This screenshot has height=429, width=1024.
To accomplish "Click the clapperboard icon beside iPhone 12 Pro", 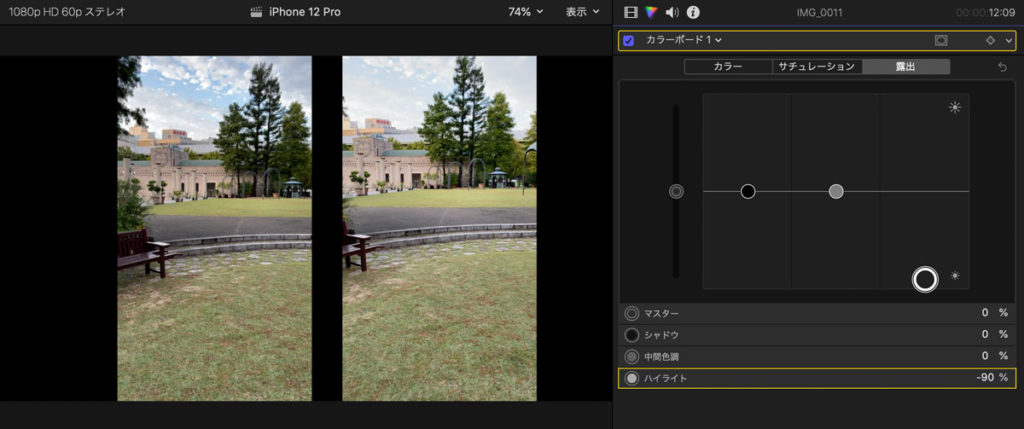I will point(257,12).
